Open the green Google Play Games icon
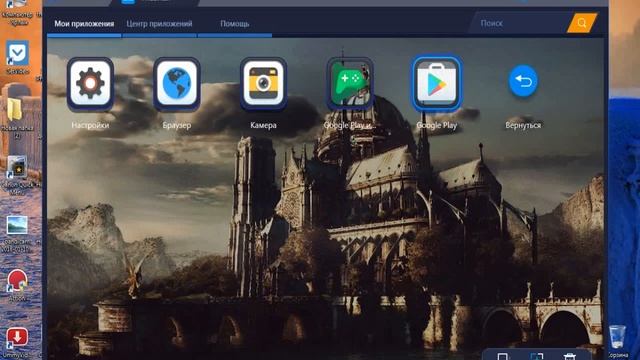 [x=350, y=83]
